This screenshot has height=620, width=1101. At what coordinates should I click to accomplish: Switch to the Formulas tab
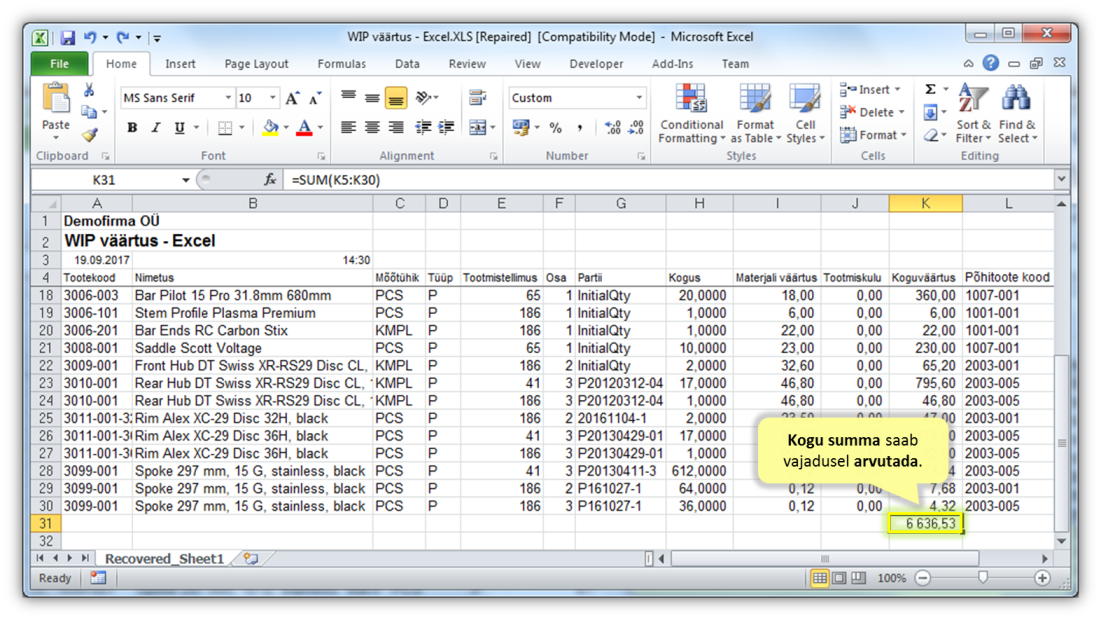341,64
